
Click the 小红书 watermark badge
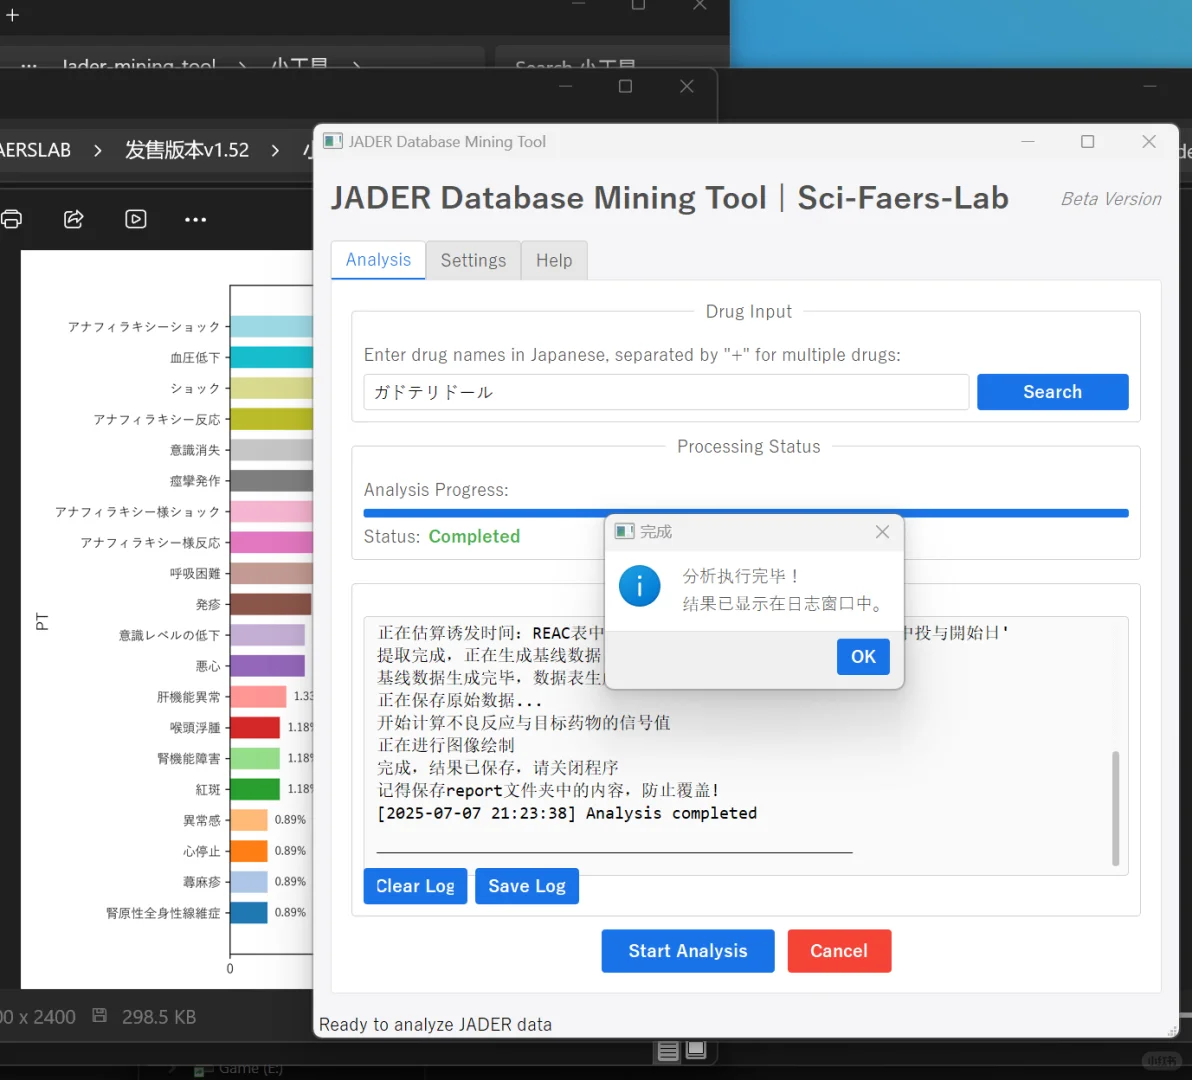(1160, 1062)
